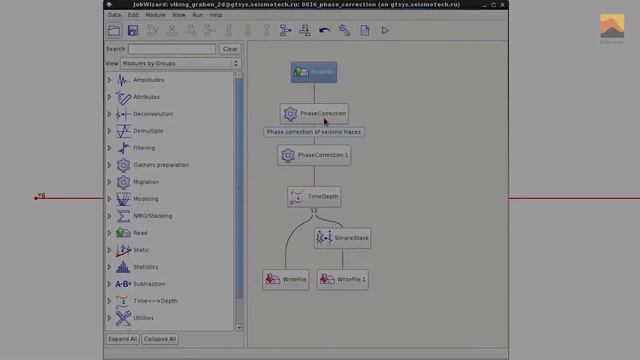Select the WriteFile node

click(286, 280)
